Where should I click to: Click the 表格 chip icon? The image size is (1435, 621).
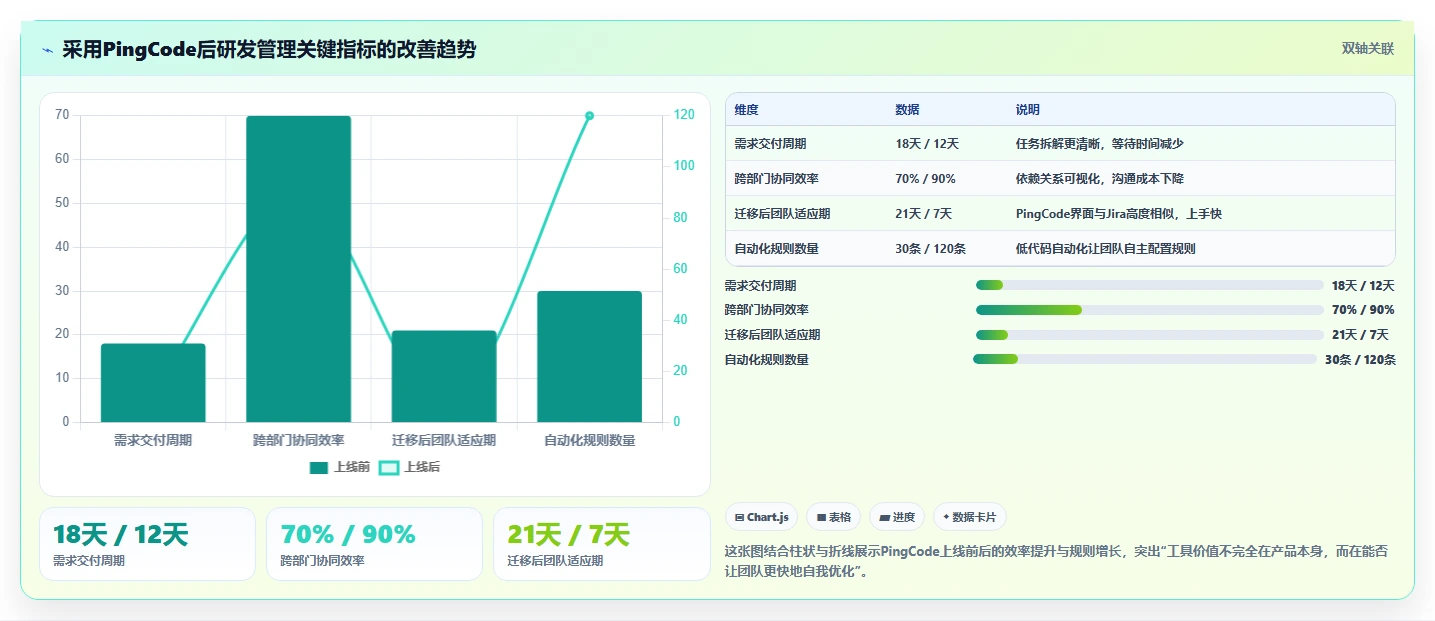[821, 518]
